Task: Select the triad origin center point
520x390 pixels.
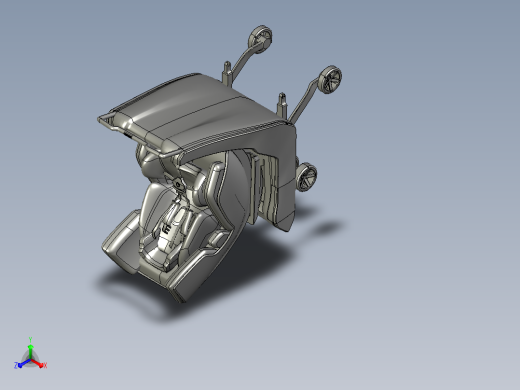Action: 31,360
